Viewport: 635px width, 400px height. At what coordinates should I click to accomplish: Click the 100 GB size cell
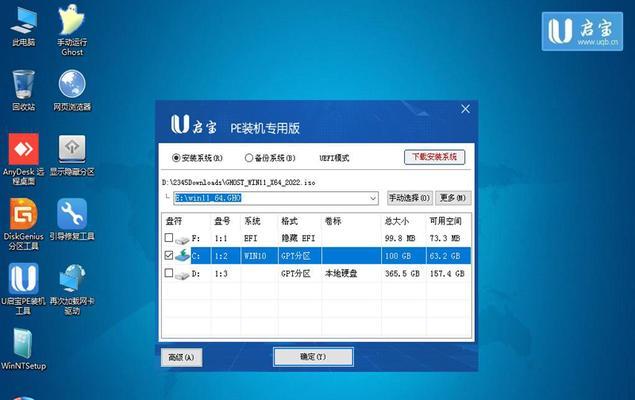click(397, 256)
